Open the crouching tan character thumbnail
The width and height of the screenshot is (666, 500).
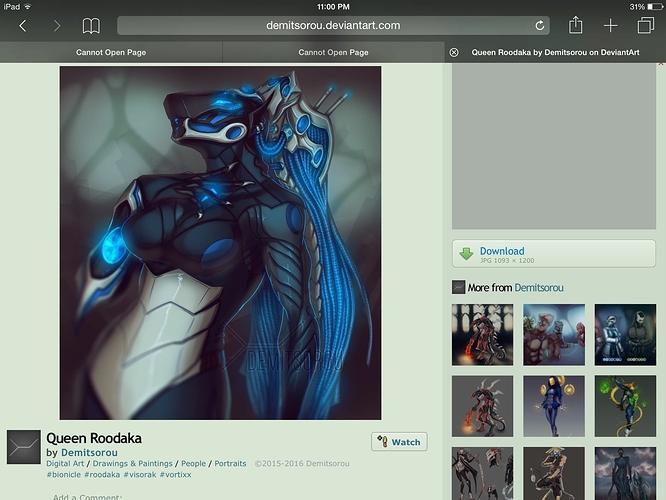coord(554,473)
